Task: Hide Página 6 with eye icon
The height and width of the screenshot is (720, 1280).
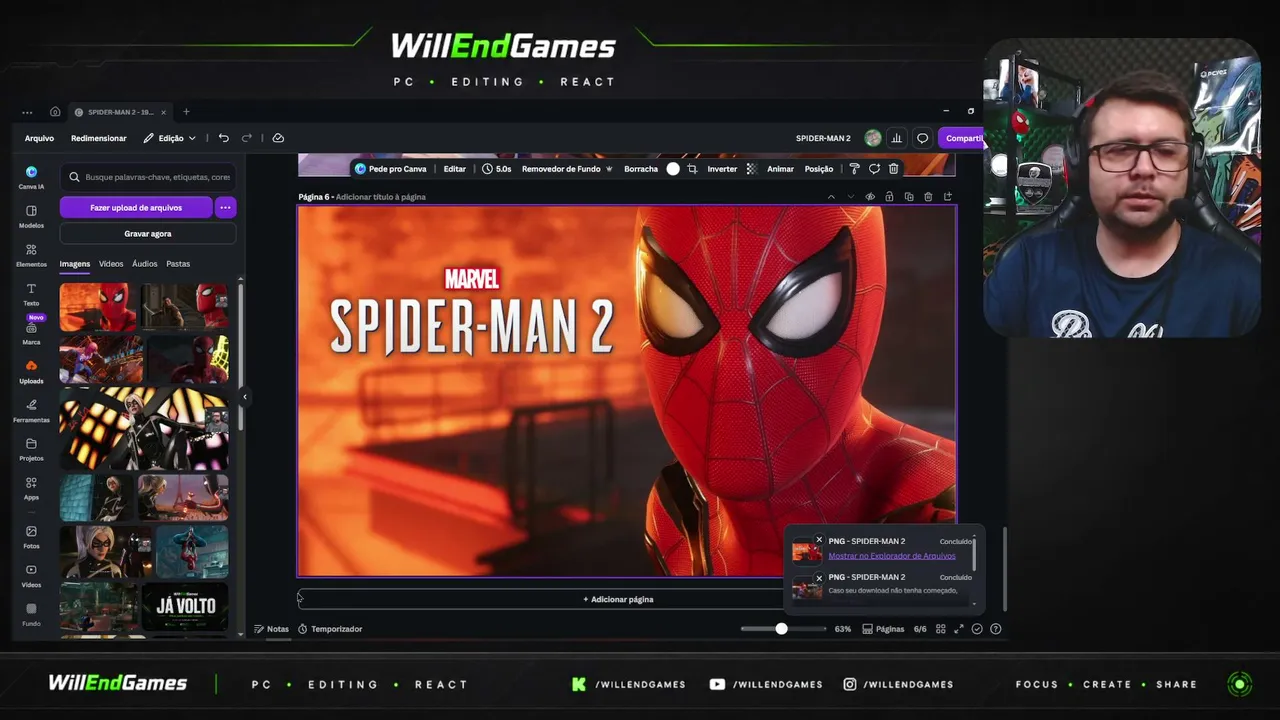Action: (x=870, y=197)
